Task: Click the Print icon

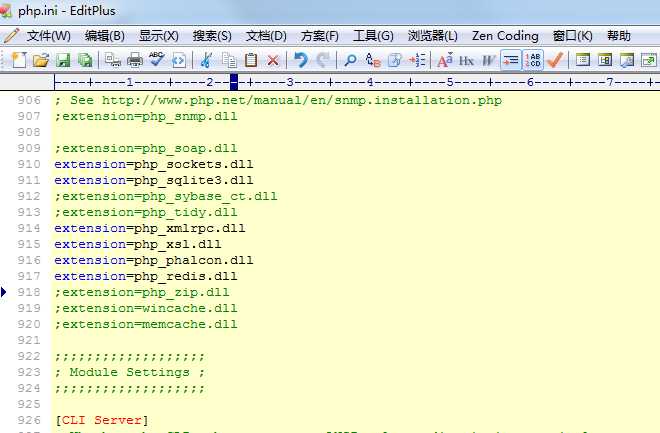Action: click(135, 60)
